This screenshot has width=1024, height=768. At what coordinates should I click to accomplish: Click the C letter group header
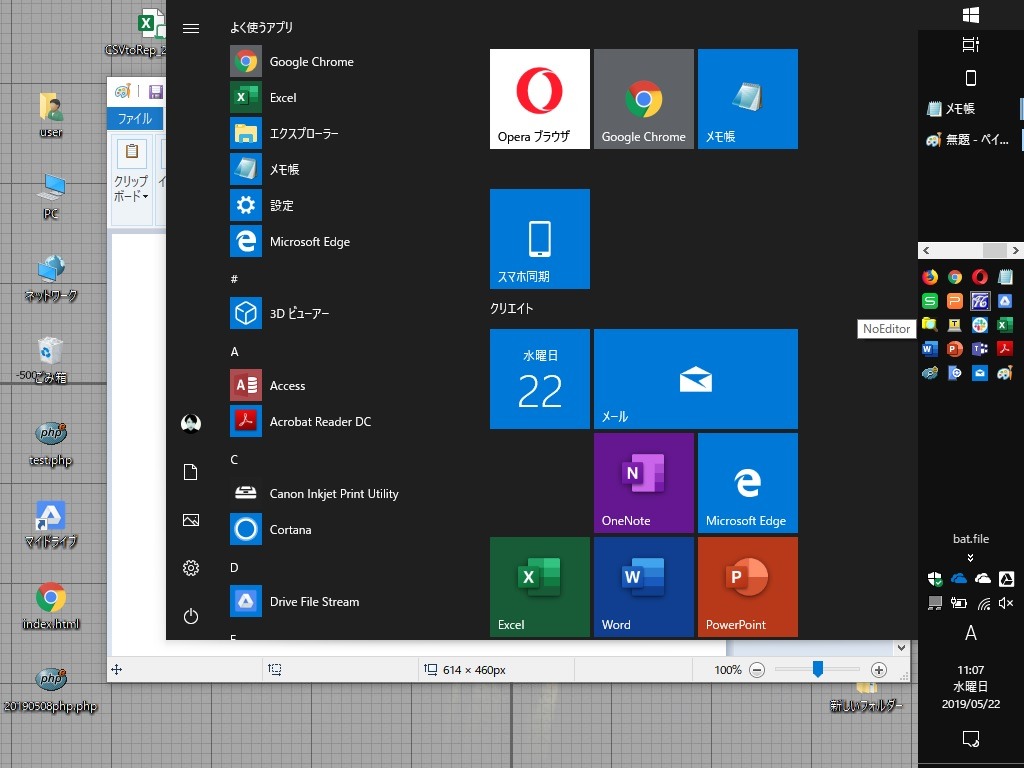[x=234, y=460]
